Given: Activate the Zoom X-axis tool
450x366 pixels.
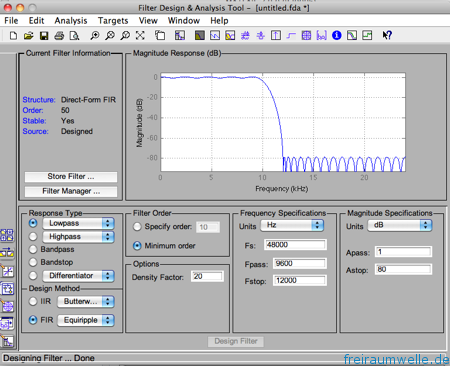Looking at the screenshot, I should point(110,35).
